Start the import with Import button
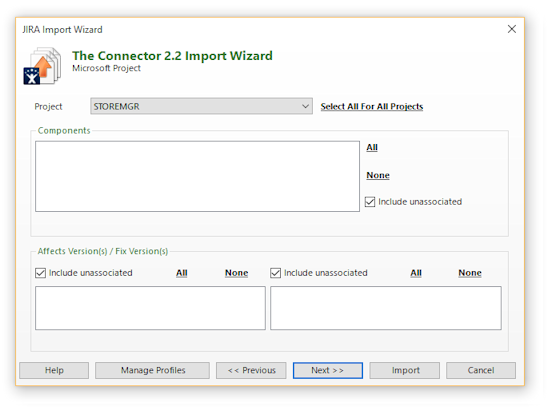This screenshot has height=411, width=552. [x=405, y=370]
